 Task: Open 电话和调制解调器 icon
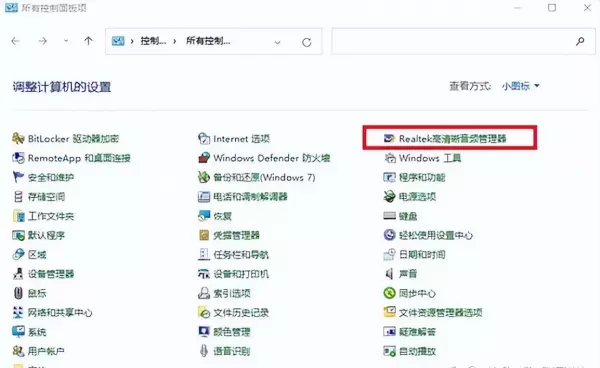204,197
